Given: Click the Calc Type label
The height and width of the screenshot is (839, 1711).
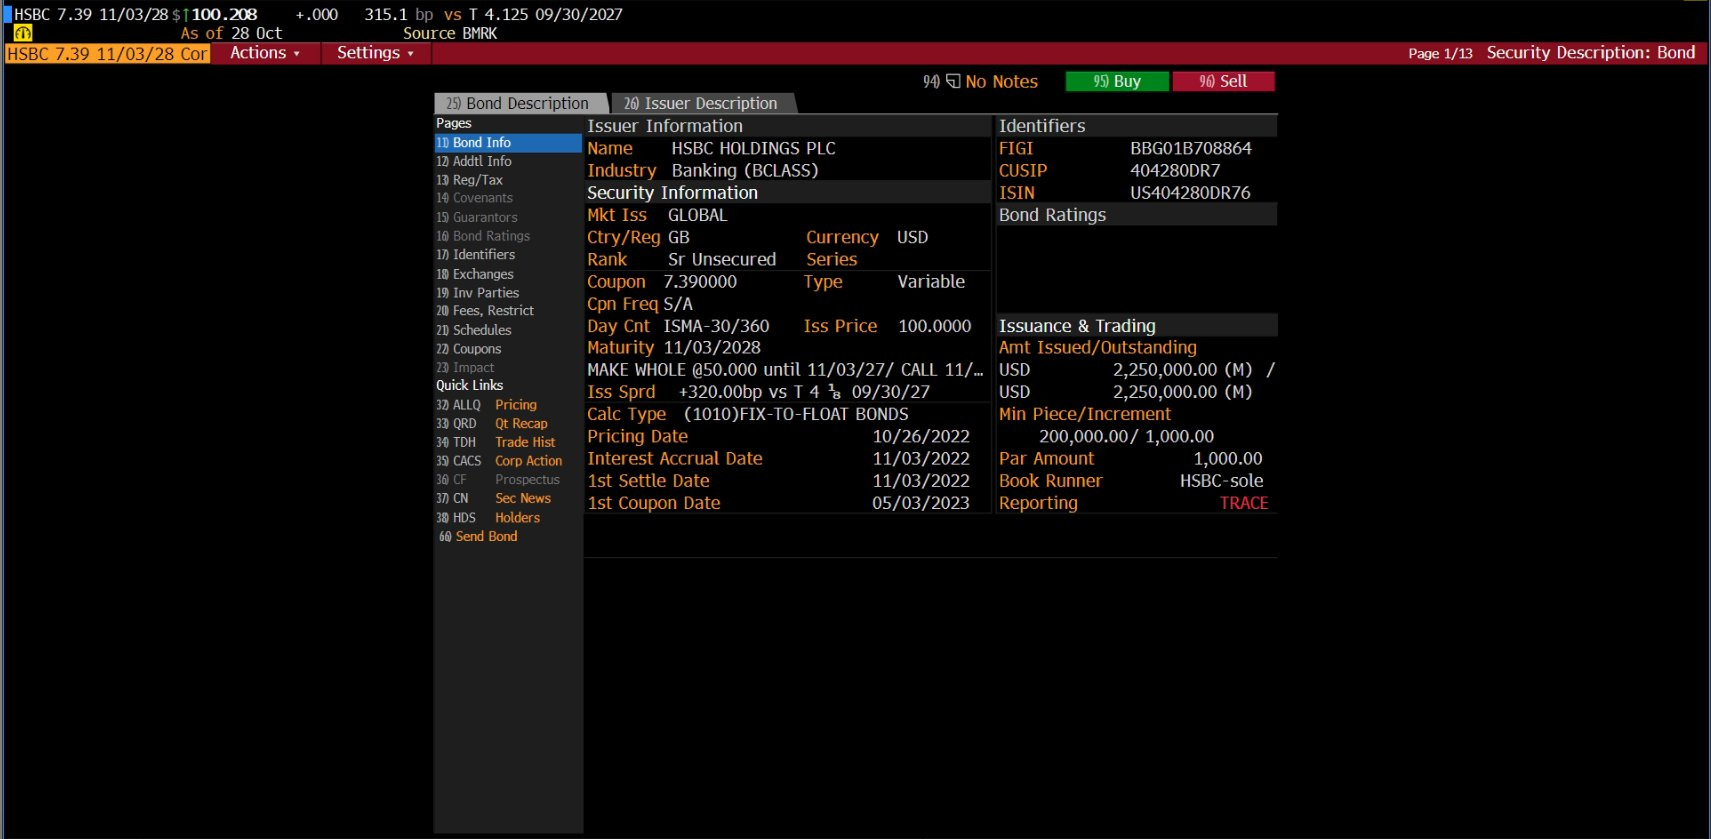Looking at the screenshot, I should pos(626,414).
